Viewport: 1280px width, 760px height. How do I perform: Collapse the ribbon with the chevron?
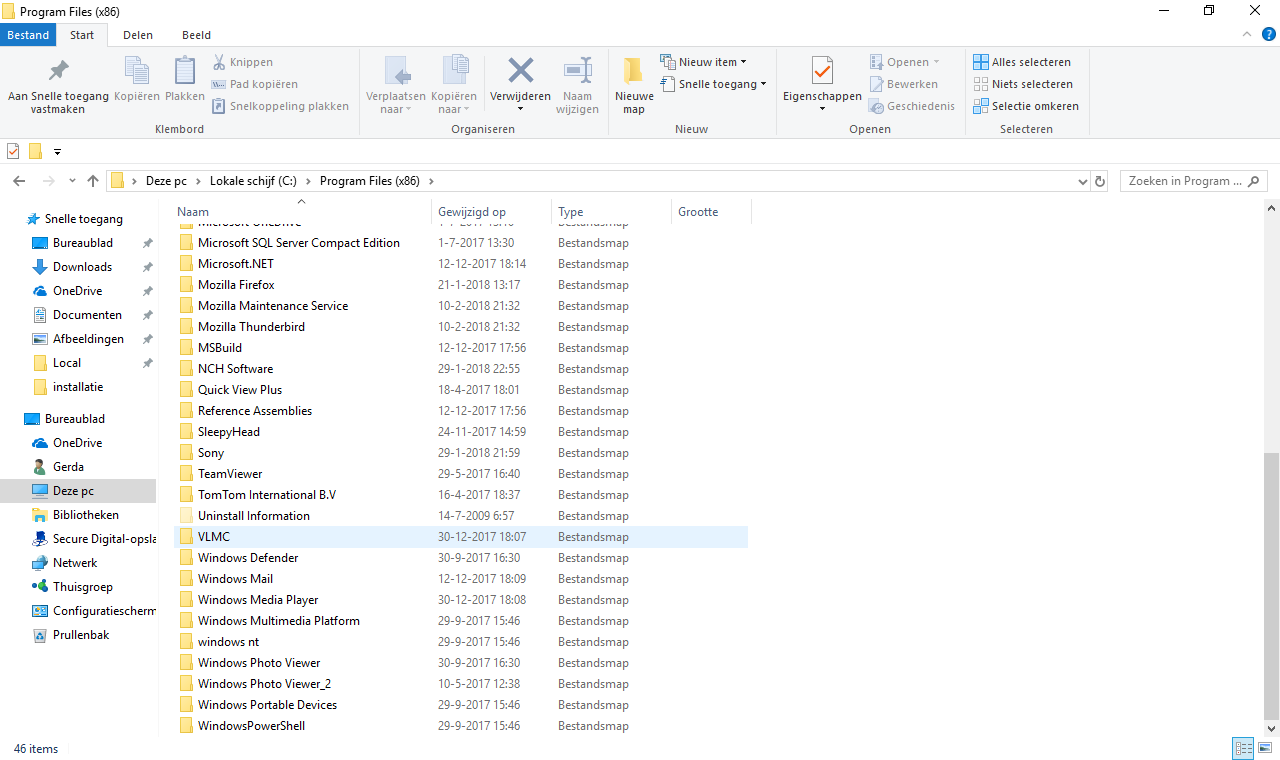point(1247,34)
